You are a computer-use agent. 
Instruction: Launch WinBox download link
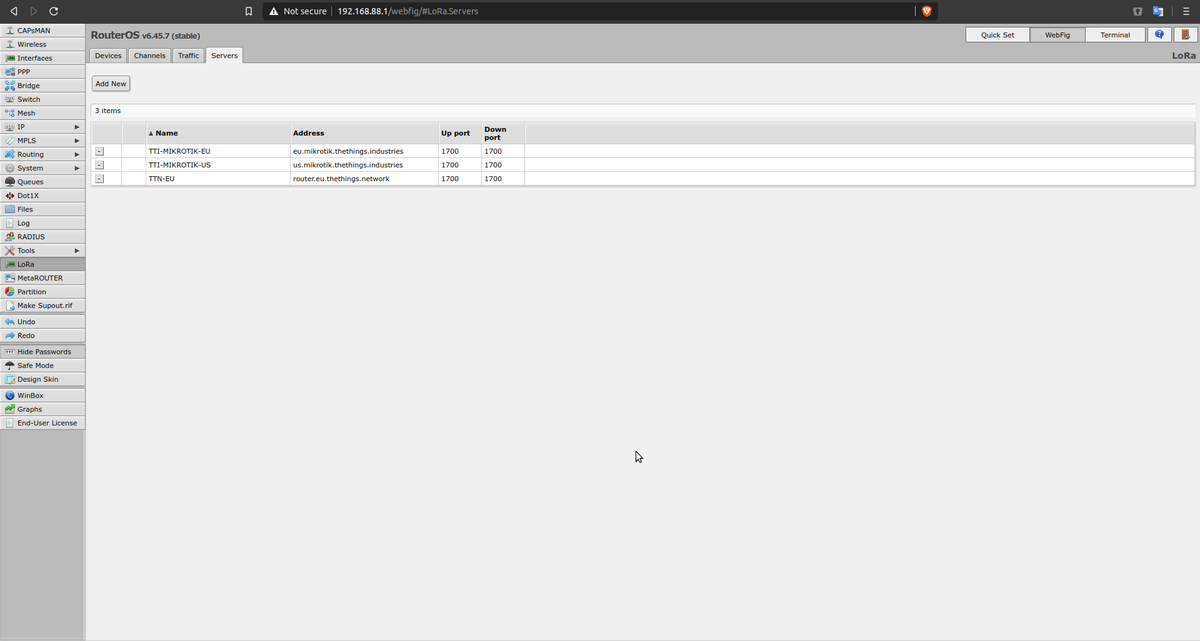[x=42, y=396]
